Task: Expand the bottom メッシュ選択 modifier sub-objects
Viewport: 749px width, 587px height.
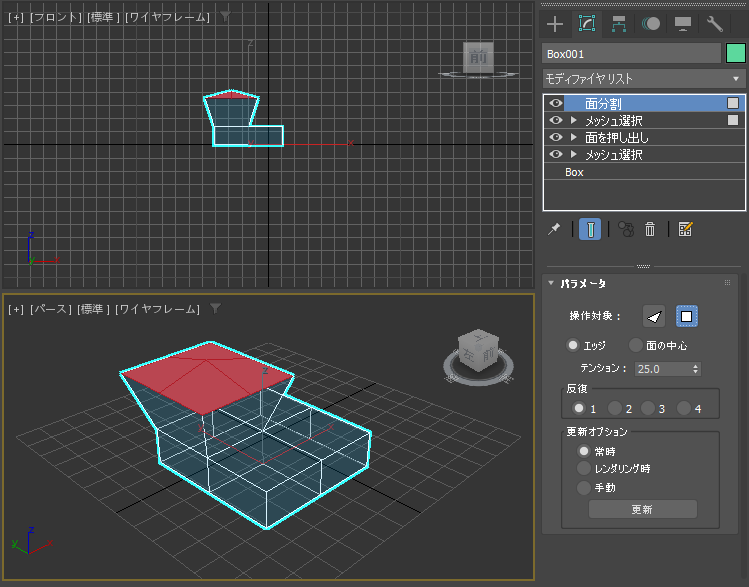Action: tap(574, 155)
